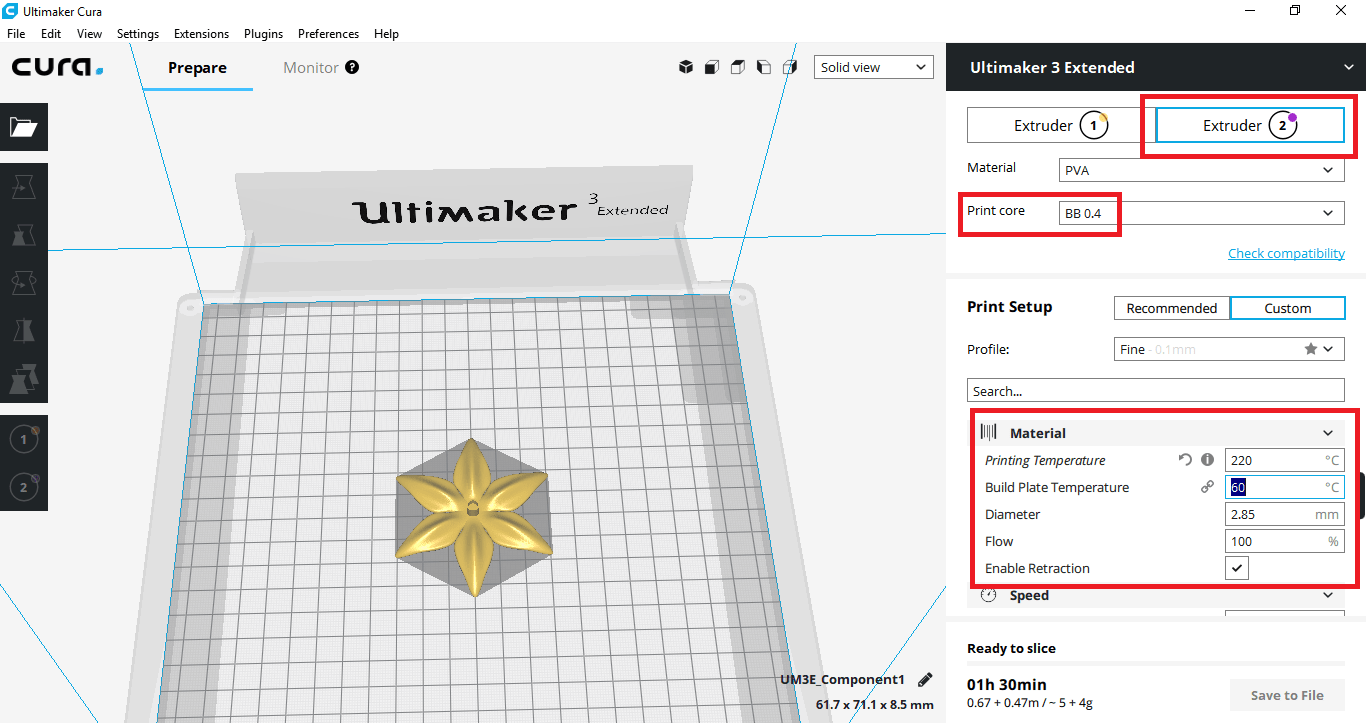Click the Check compatibility link
Image resolution: width=1366 pixels, height=723 pixels.
click(x=1286, y=253)
